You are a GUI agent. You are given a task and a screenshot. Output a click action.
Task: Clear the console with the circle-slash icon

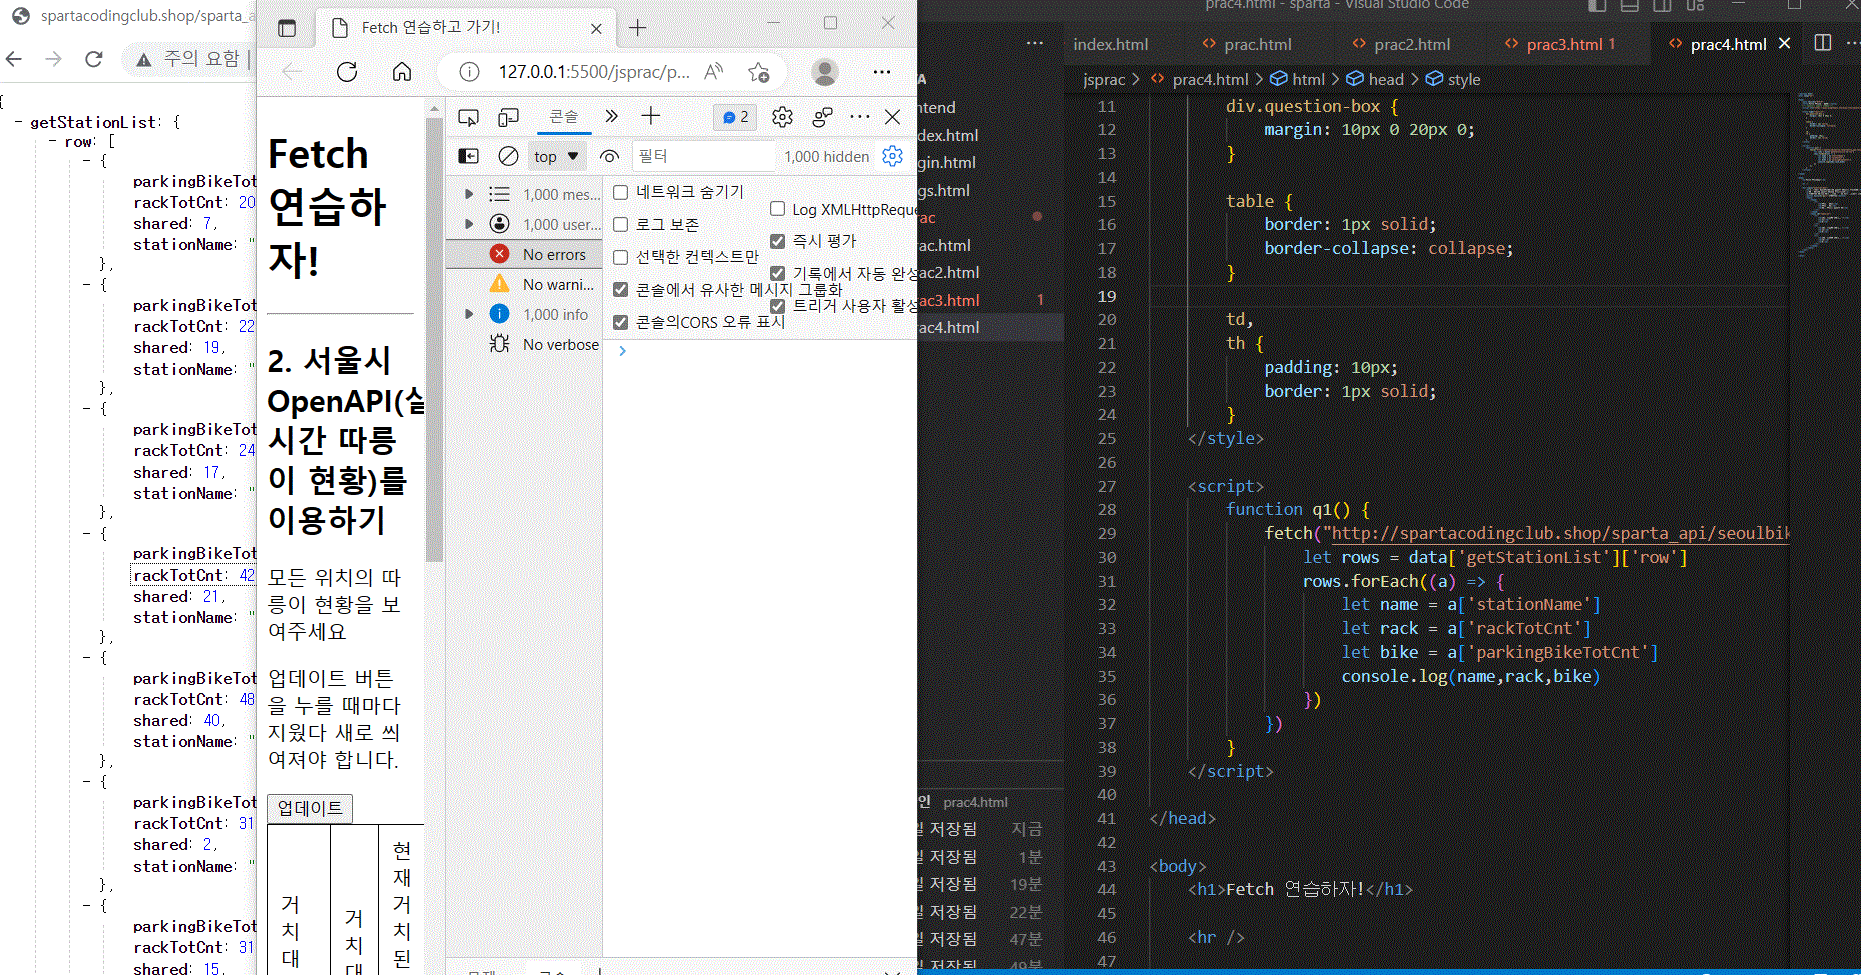click(508, 156)
